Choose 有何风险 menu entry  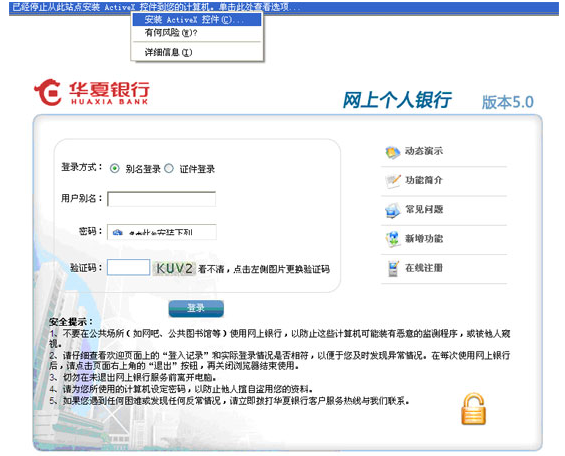pos(197,33)
